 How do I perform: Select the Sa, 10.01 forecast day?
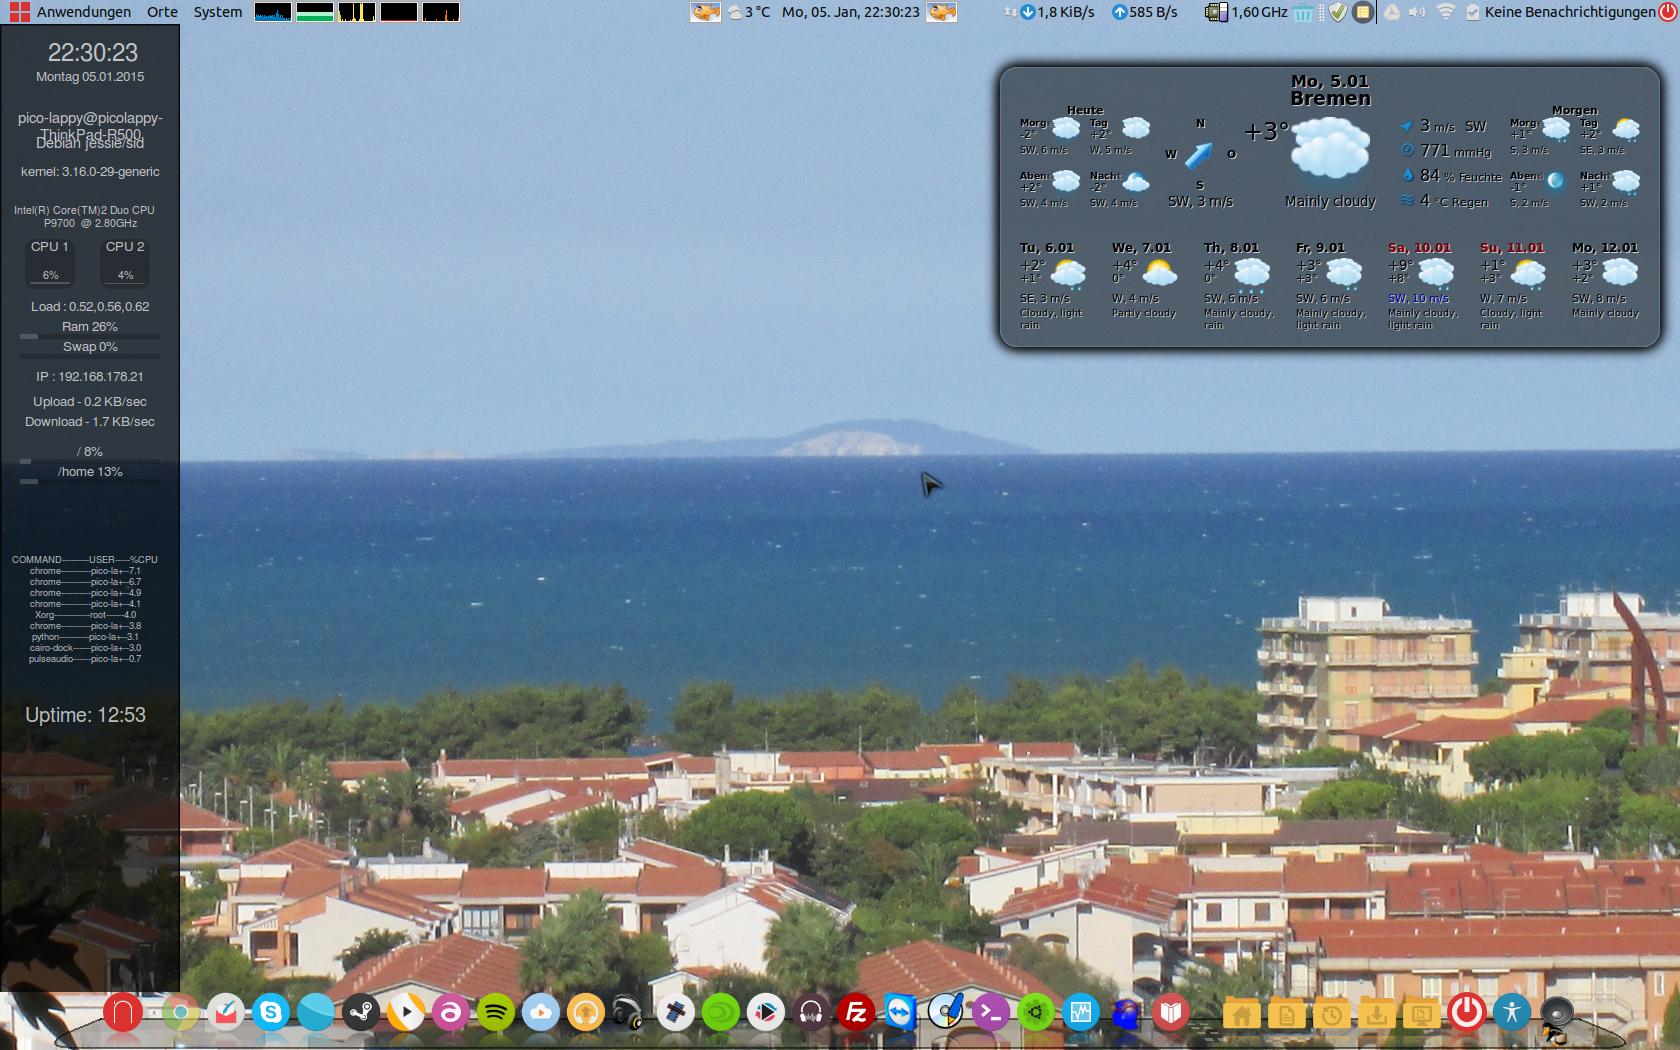coord(1419,247)
